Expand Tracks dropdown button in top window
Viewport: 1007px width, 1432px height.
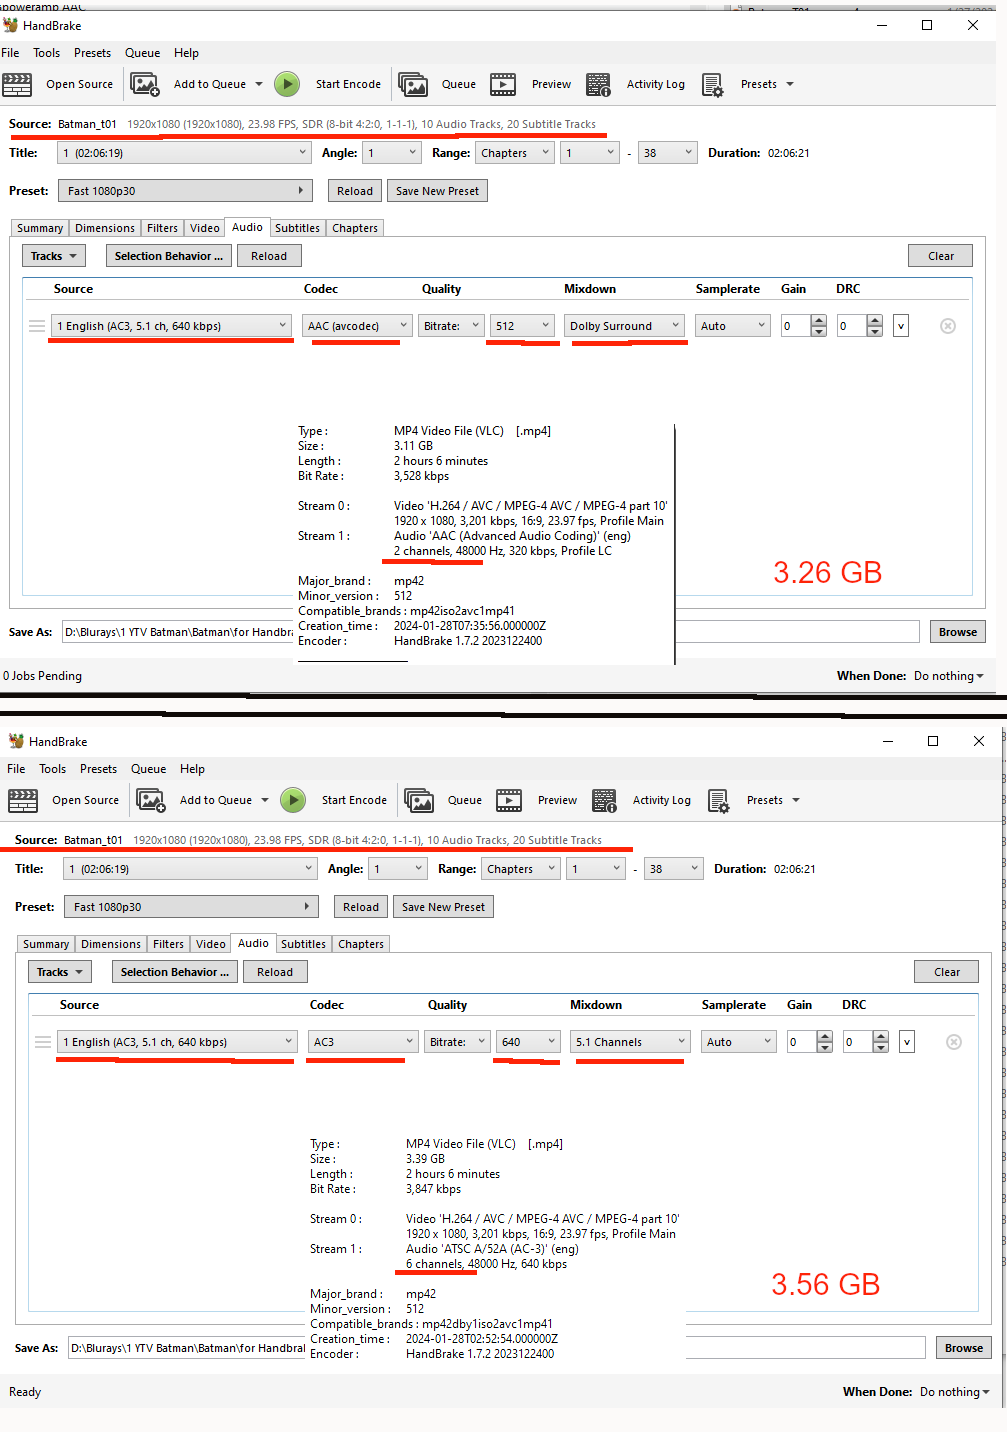point(54,256)
